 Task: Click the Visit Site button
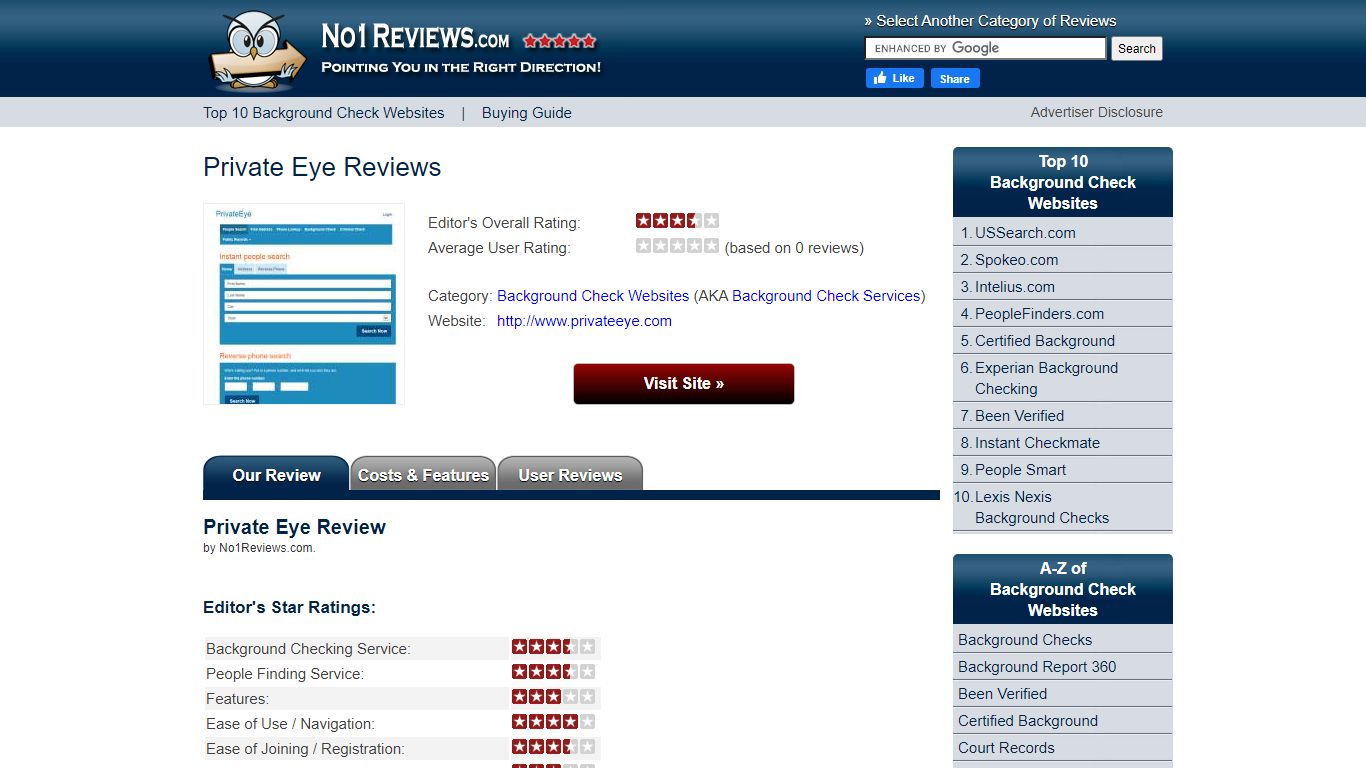pos(684,384)
